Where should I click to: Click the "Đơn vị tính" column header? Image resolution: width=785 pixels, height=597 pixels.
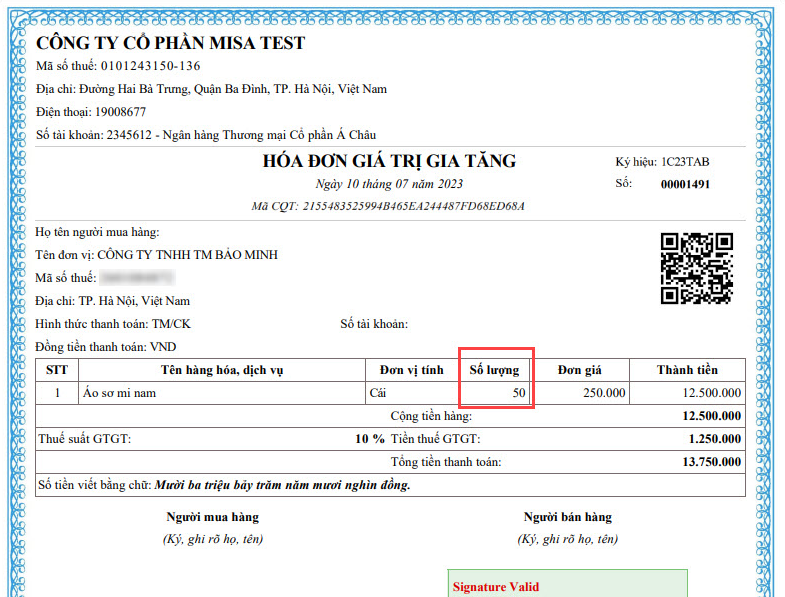(404, 370)
